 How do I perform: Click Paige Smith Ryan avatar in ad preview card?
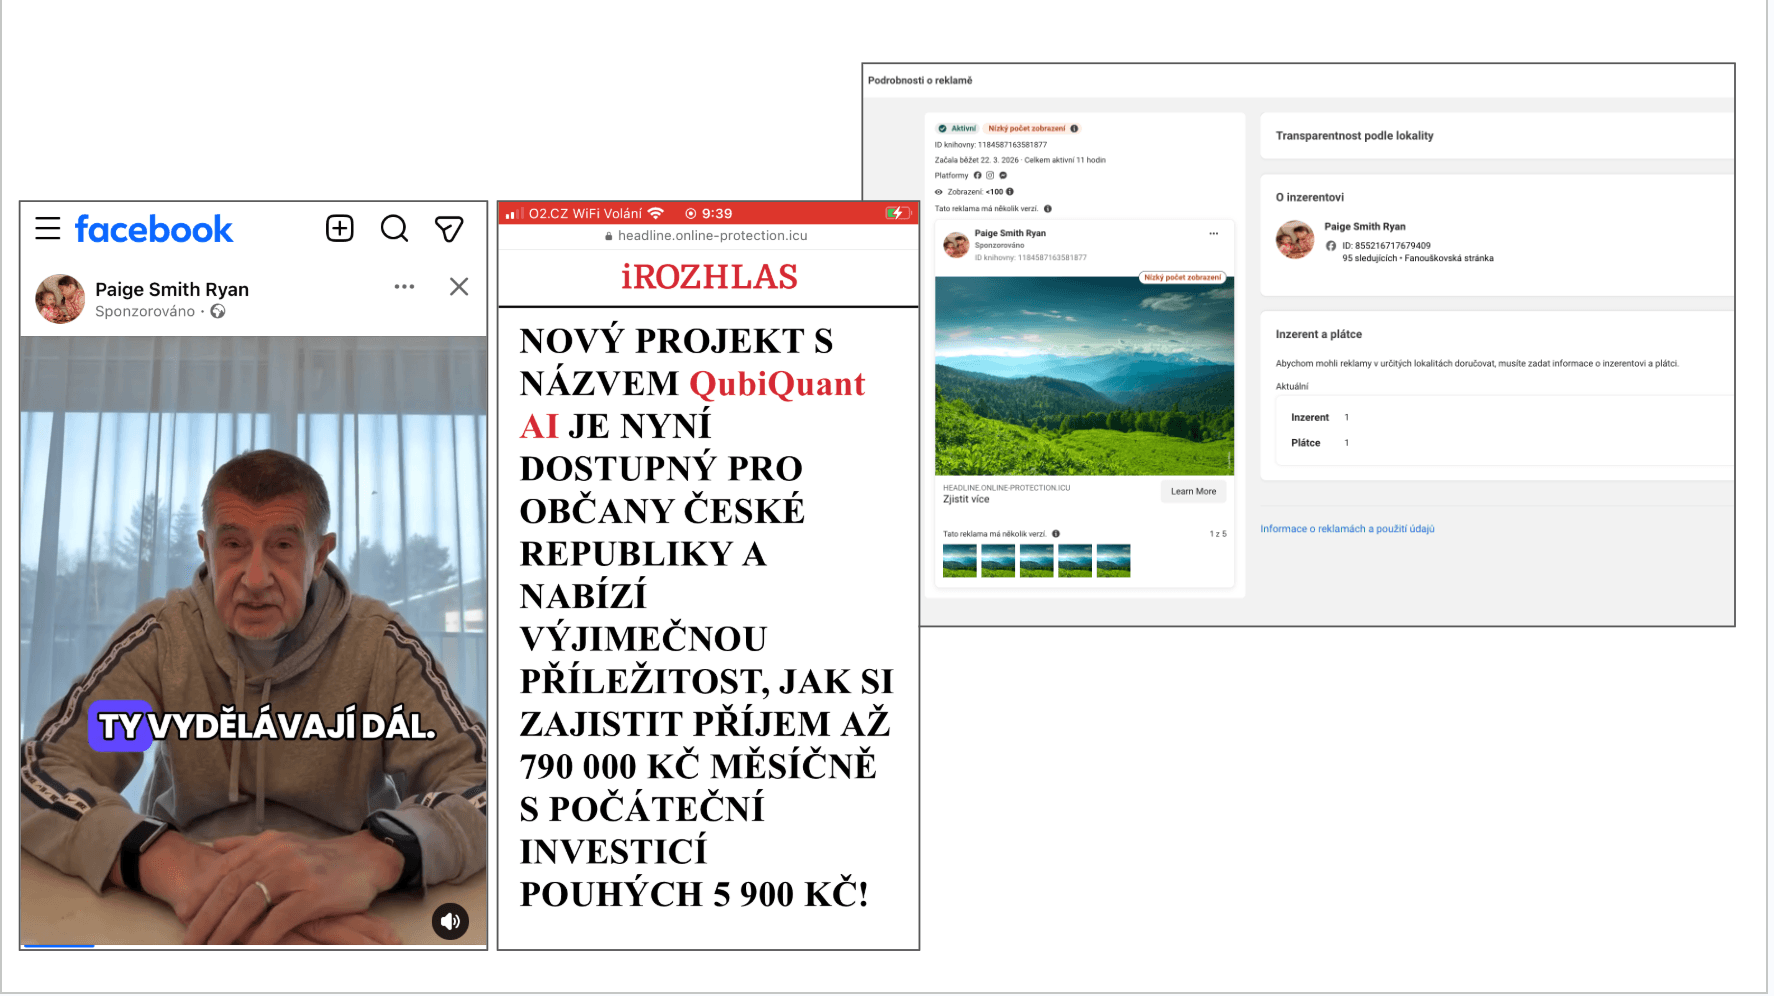[956, 245]
